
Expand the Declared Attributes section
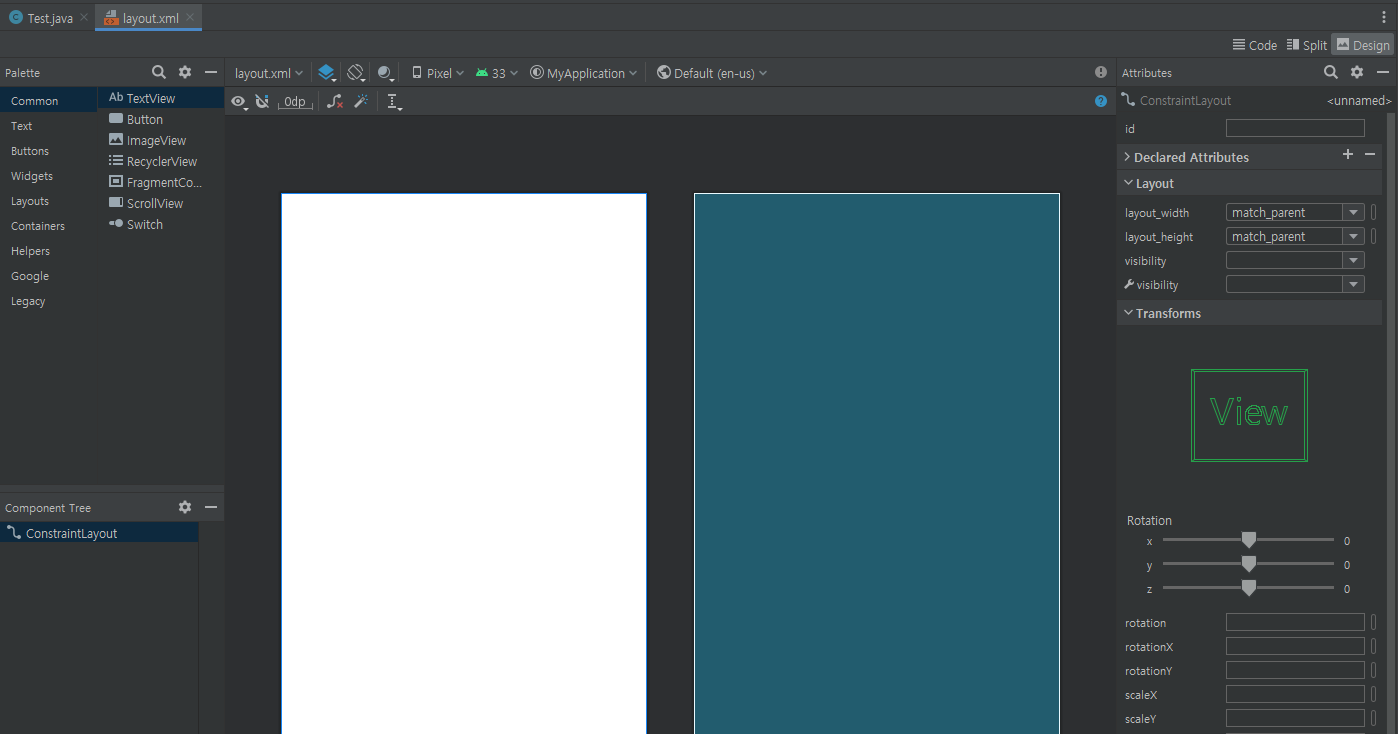point(1127,157)
